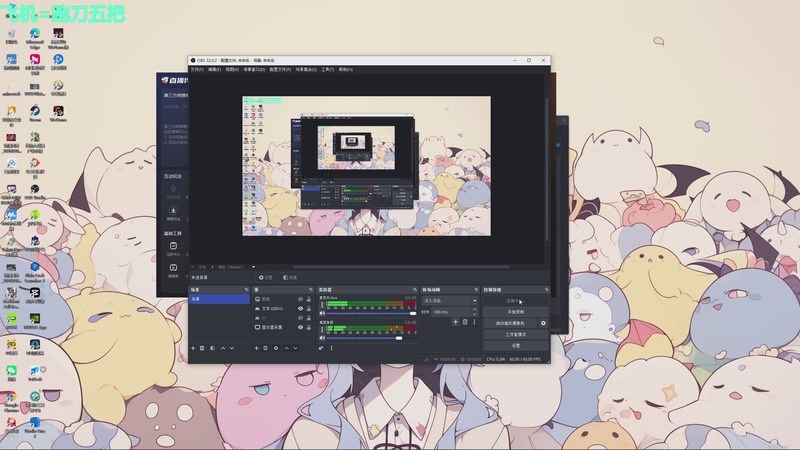Open source properties gear in Sources toolbar

276,348
